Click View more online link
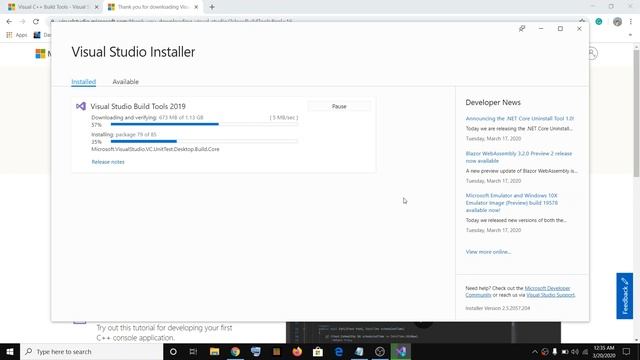Image resolution: width=640 pixels, height=360 pixels. [488, 252]
